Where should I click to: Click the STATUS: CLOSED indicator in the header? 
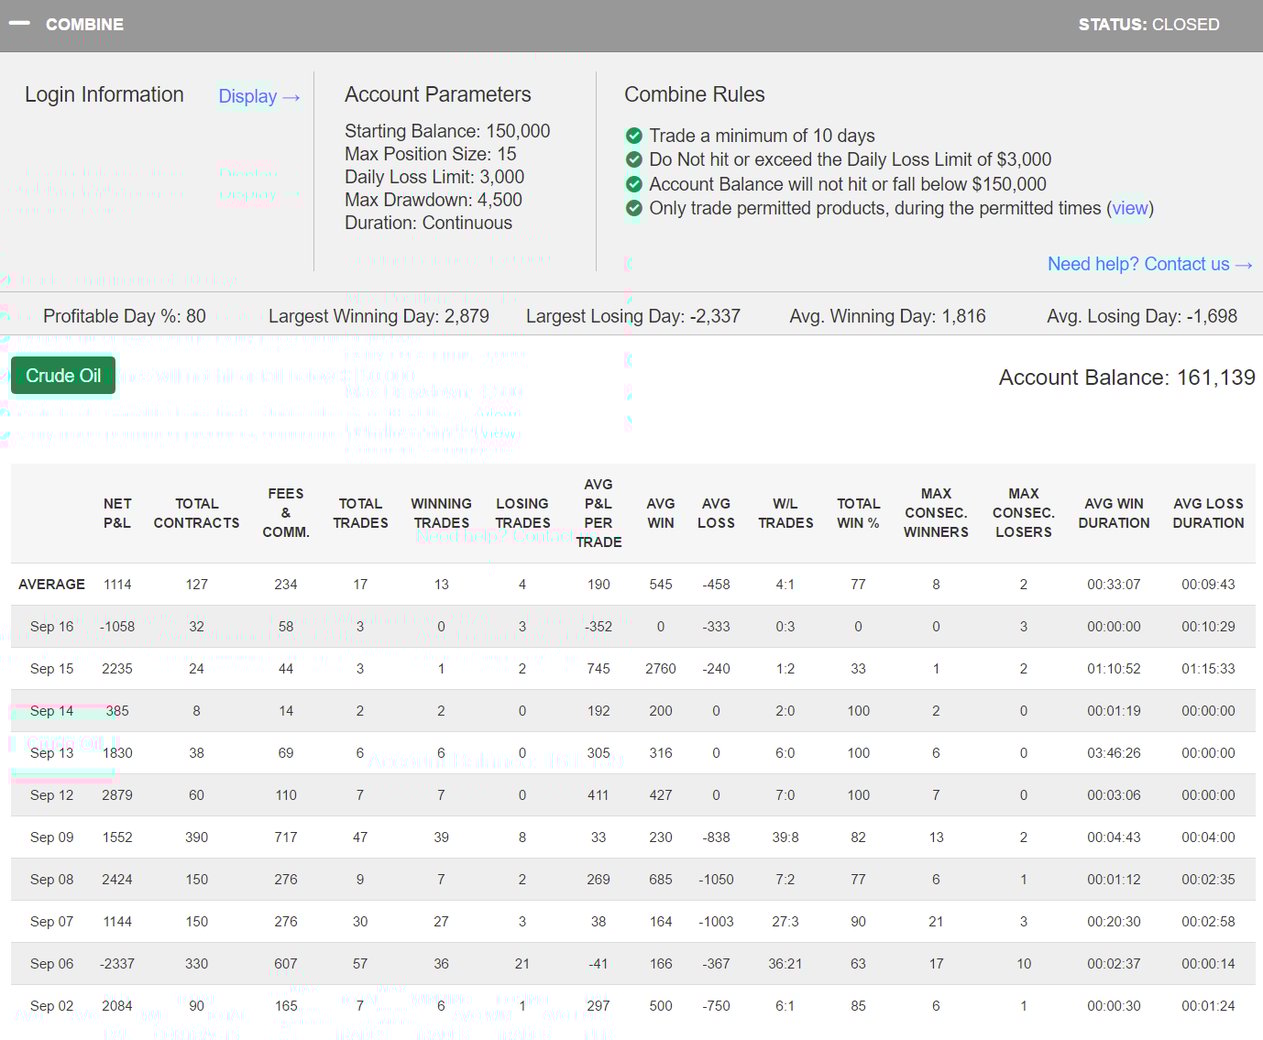coord(1148,24)
